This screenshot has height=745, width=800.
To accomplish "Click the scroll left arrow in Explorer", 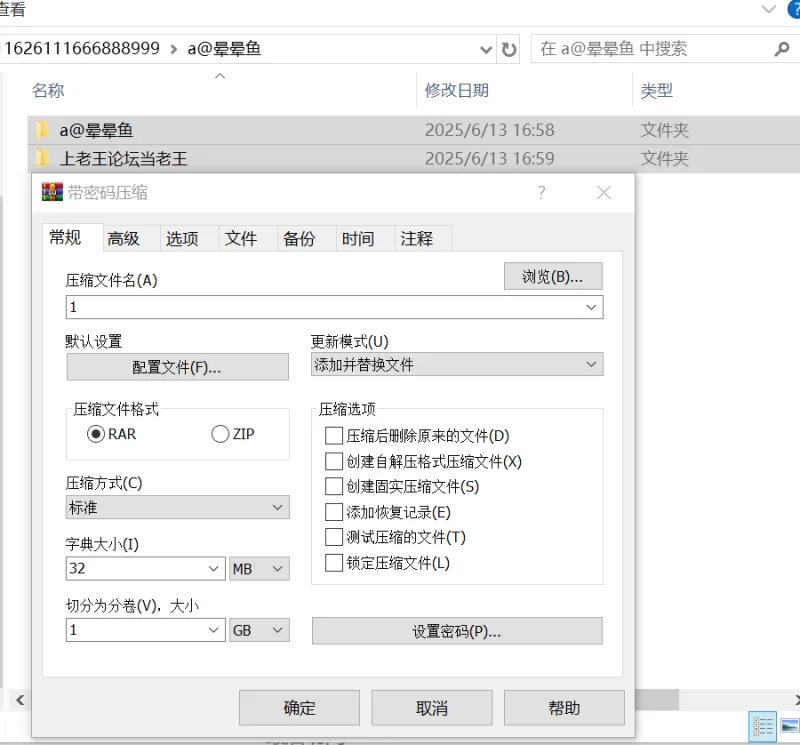I will click(x=19, y=700).
